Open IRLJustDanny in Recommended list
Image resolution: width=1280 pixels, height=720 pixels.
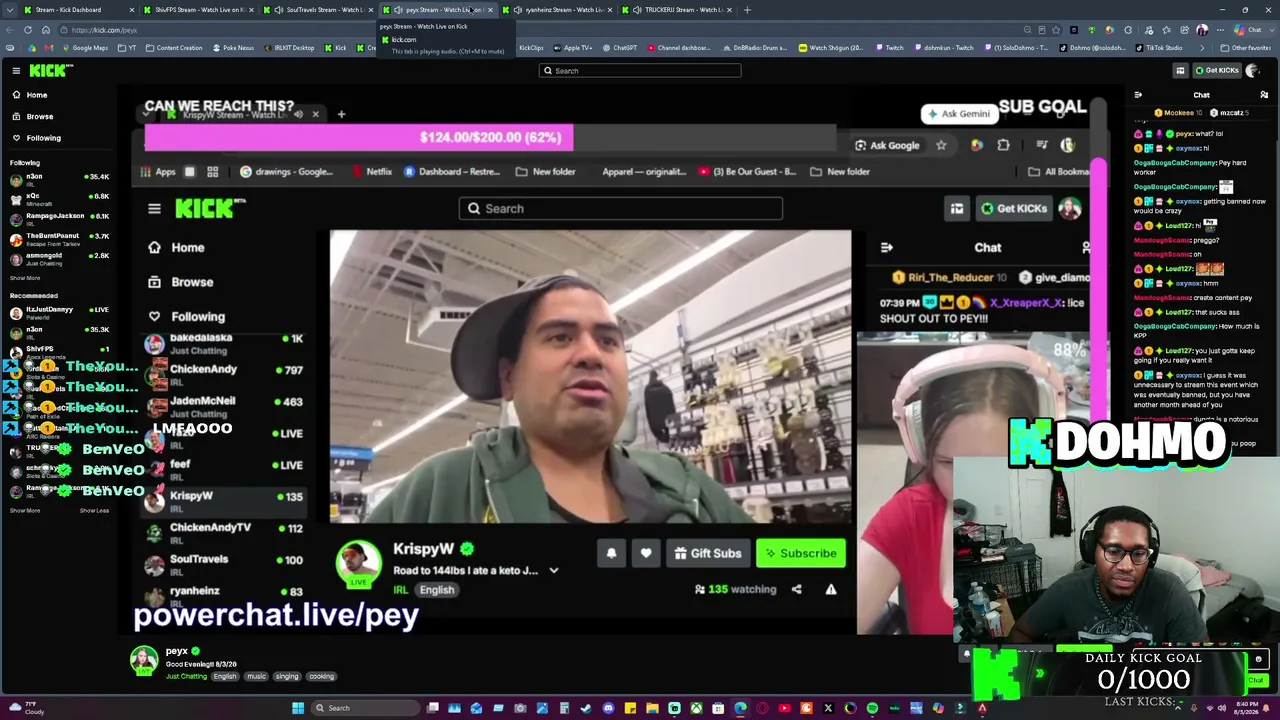pyautogui.click(x=60, y=312)
